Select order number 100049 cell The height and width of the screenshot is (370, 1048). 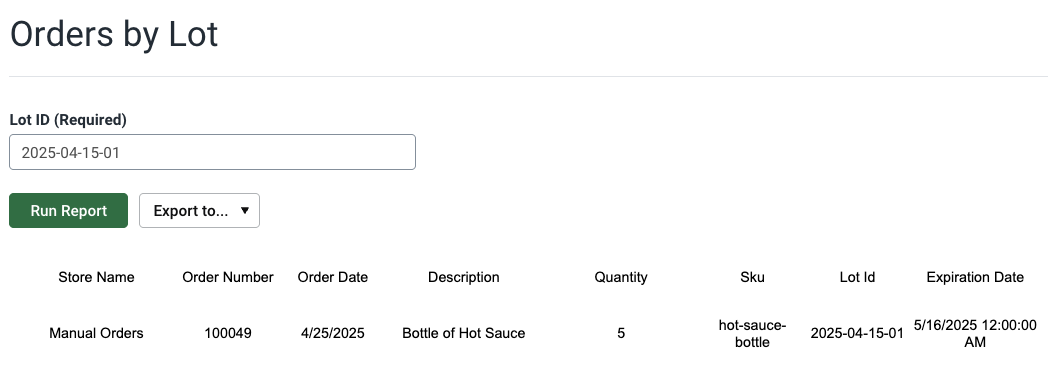tap(228, 333)
